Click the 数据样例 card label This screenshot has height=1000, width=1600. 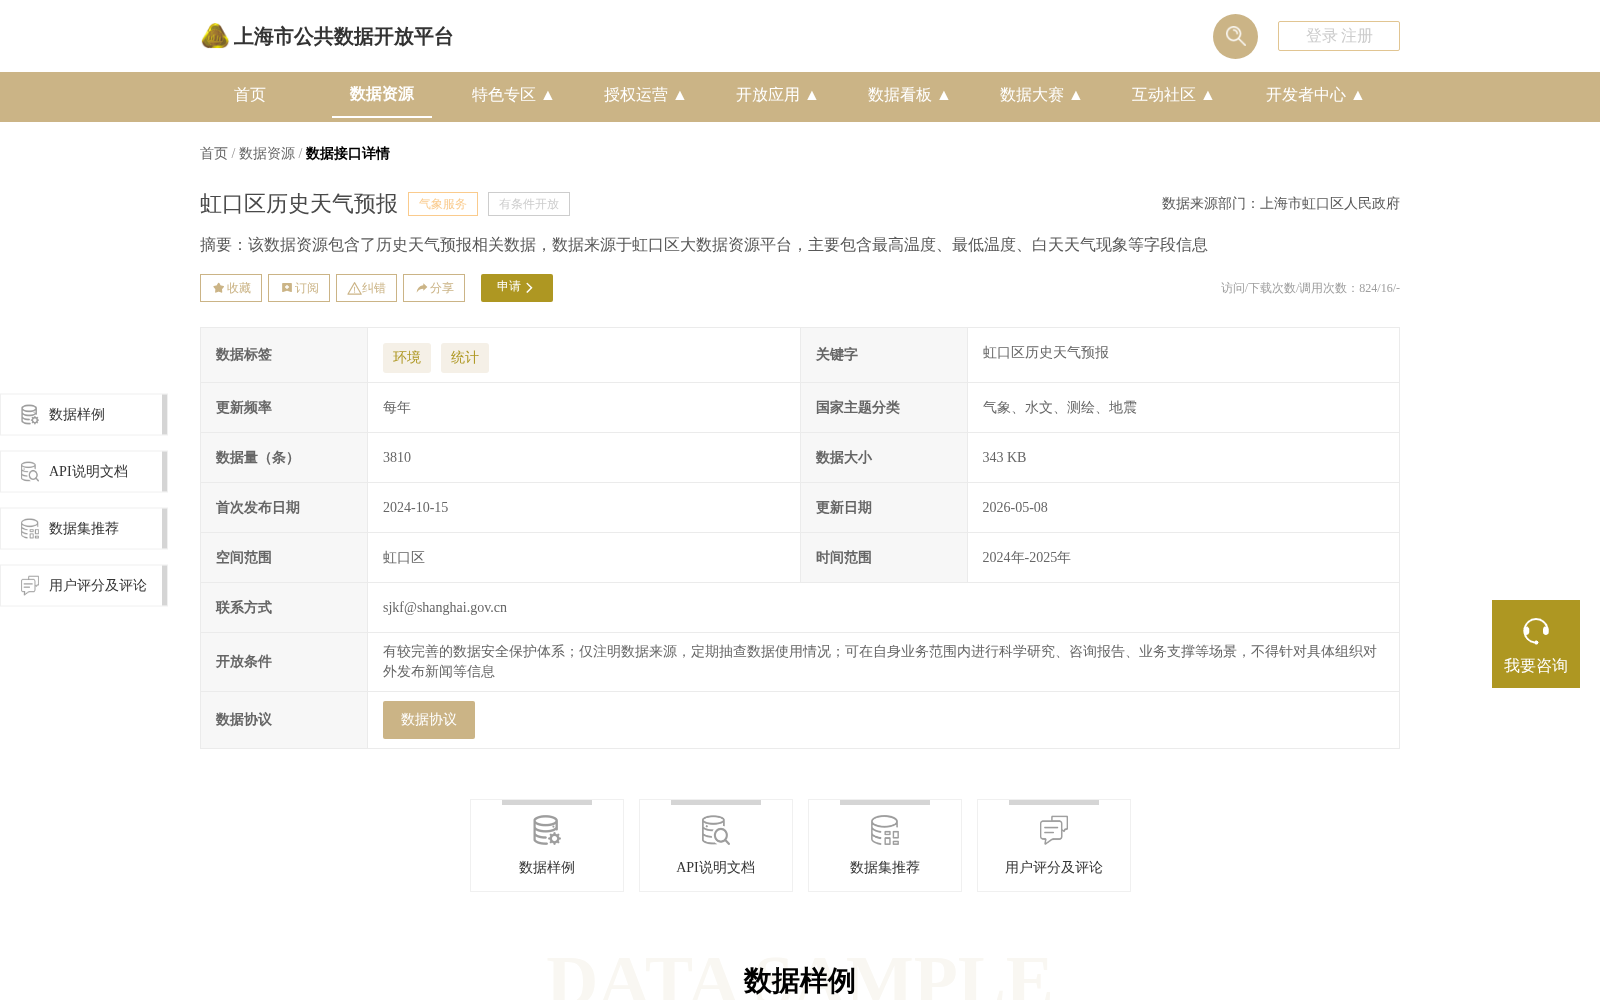point(547,867)
